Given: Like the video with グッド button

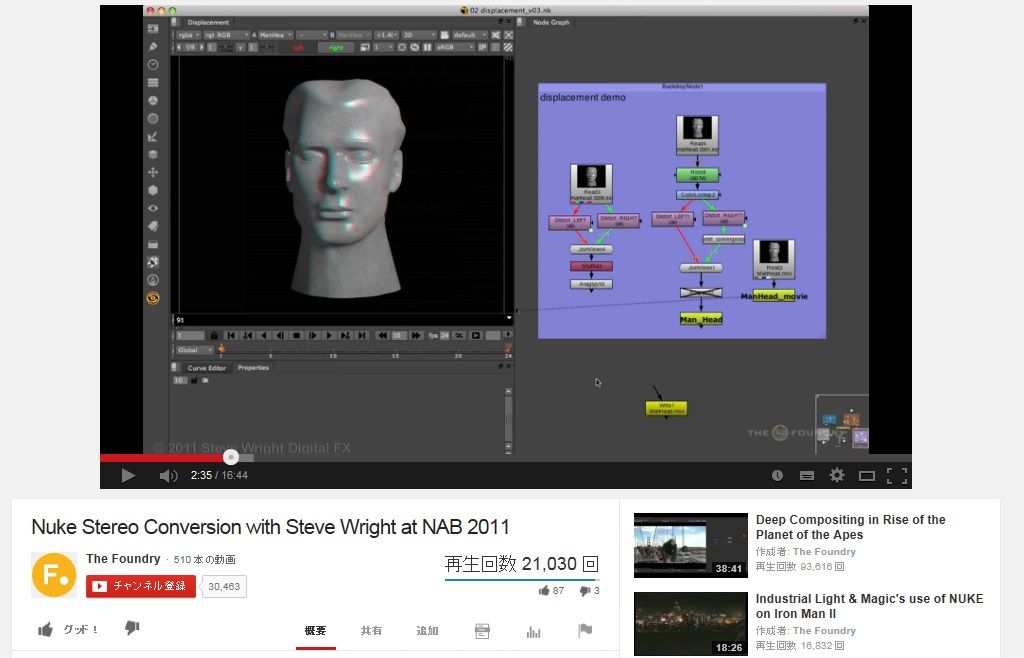Looking at the screenshot, I should tap(69, 629).
